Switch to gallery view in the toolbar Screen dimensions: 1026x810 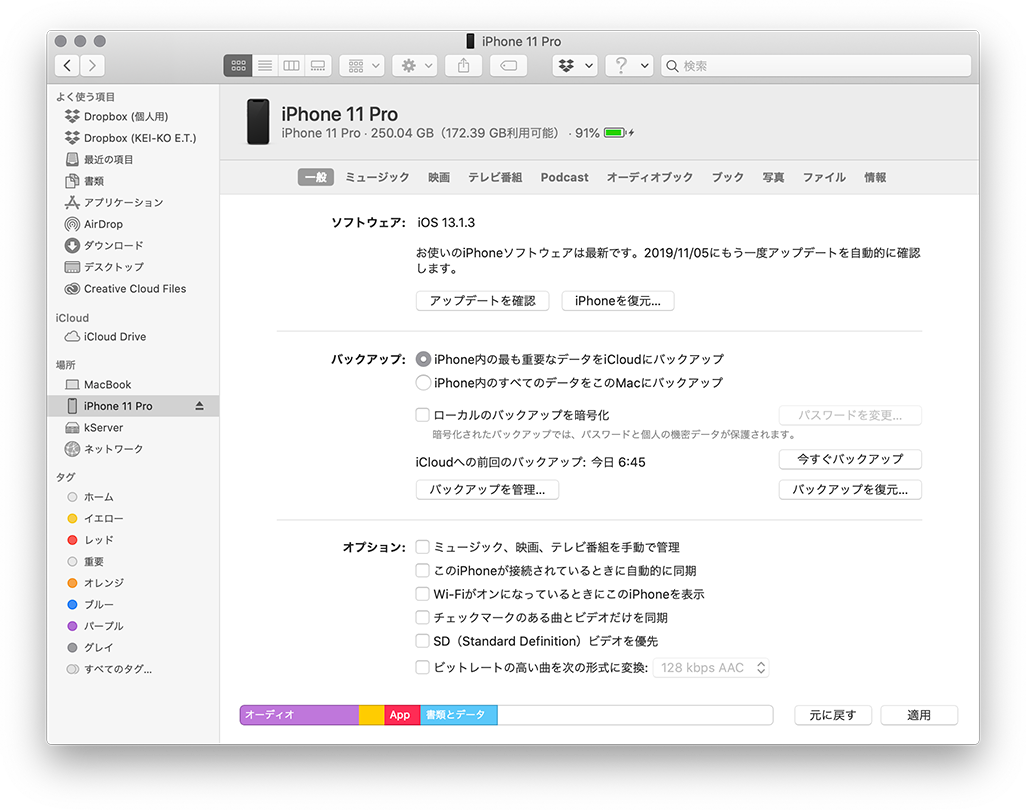click(318, 65)
